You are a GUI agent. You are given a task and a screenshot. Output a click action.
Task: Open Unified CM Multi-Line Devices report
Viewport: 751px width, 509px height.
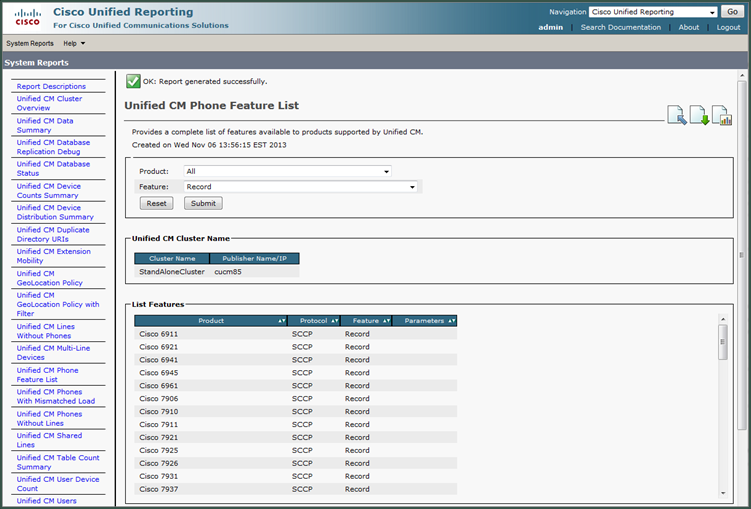pos(53,352)
